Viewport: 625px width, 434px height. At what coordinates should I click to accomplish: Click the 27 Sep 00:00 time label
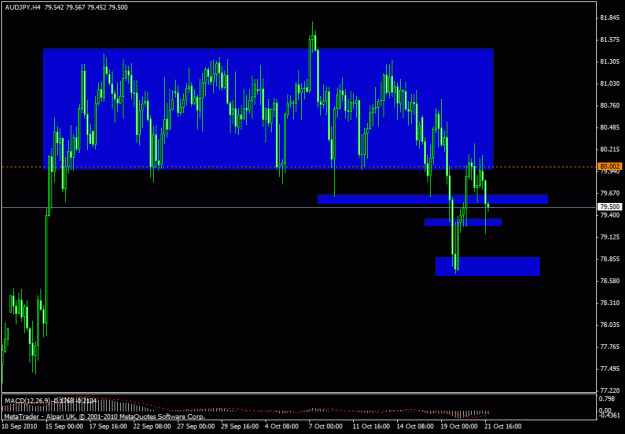click(x=196, y=426)
